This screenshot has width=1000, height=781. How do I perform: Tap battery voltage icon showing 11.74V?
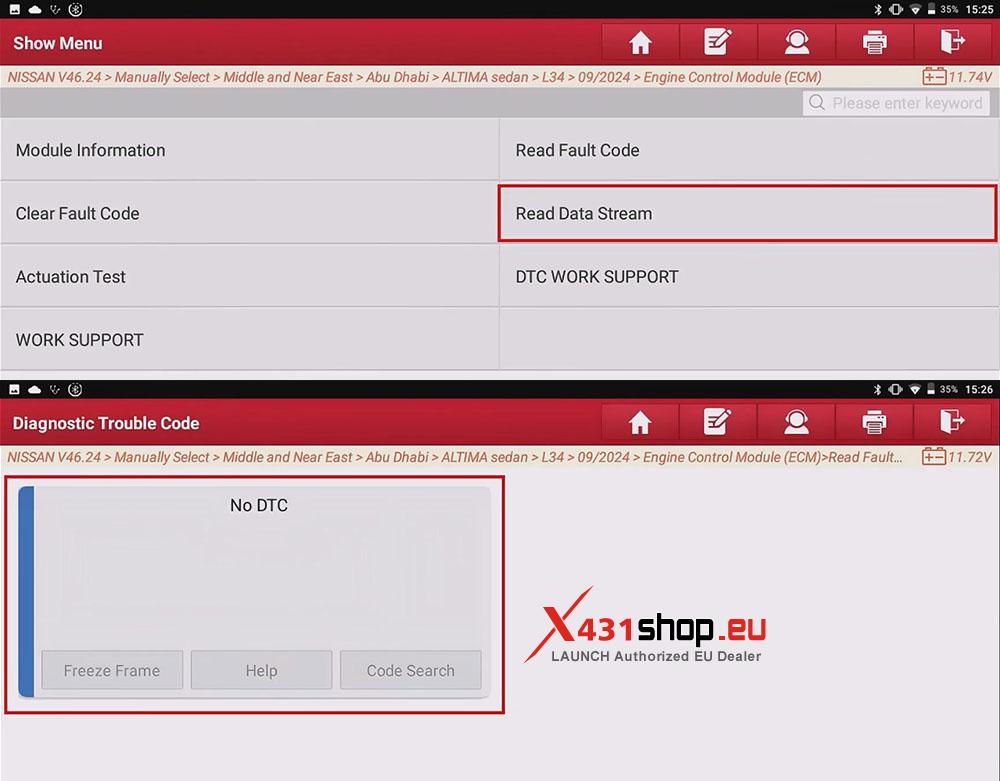934,77
